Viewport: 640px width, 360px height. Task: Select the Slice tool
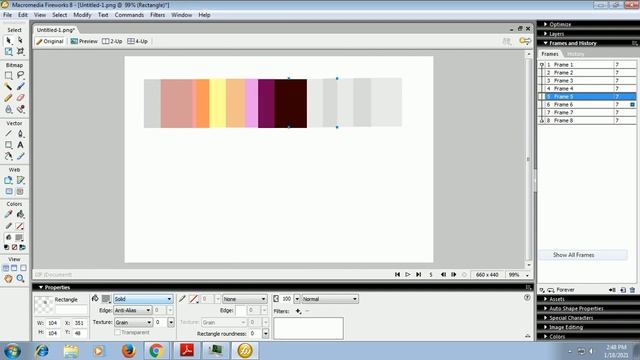point(20,180)
